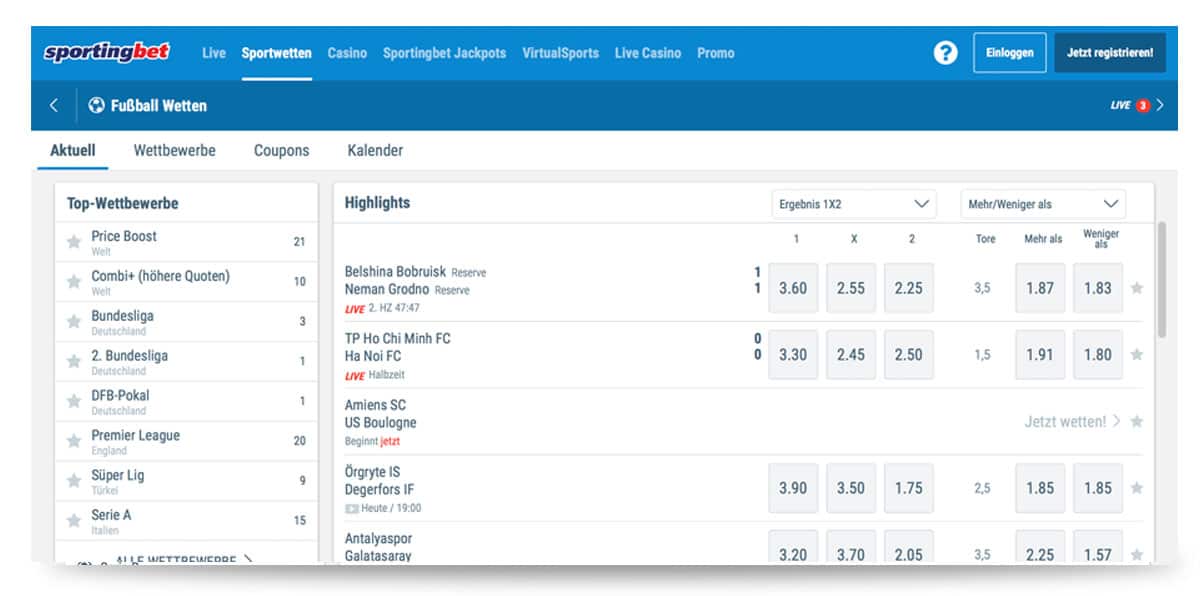Screen dimensions: 1200x596
Task: Click the Highlights vertical scrollbar
Action: (x=1161, y=280)
